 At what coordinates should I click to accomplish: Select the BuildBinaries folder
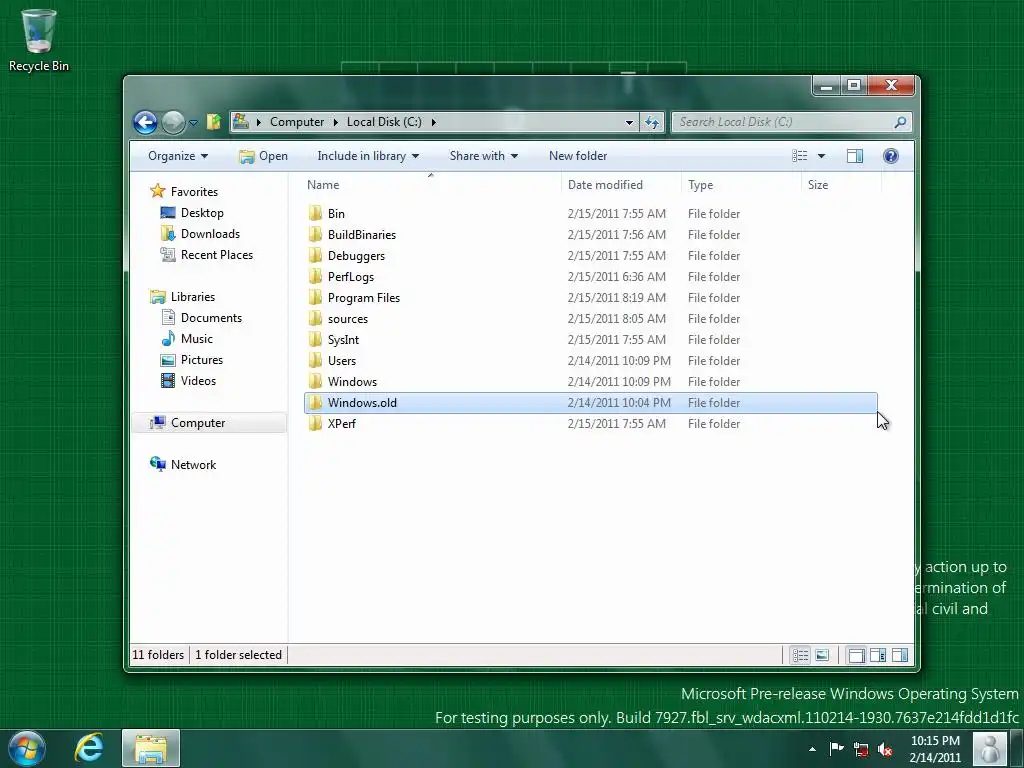click(361, 234)
